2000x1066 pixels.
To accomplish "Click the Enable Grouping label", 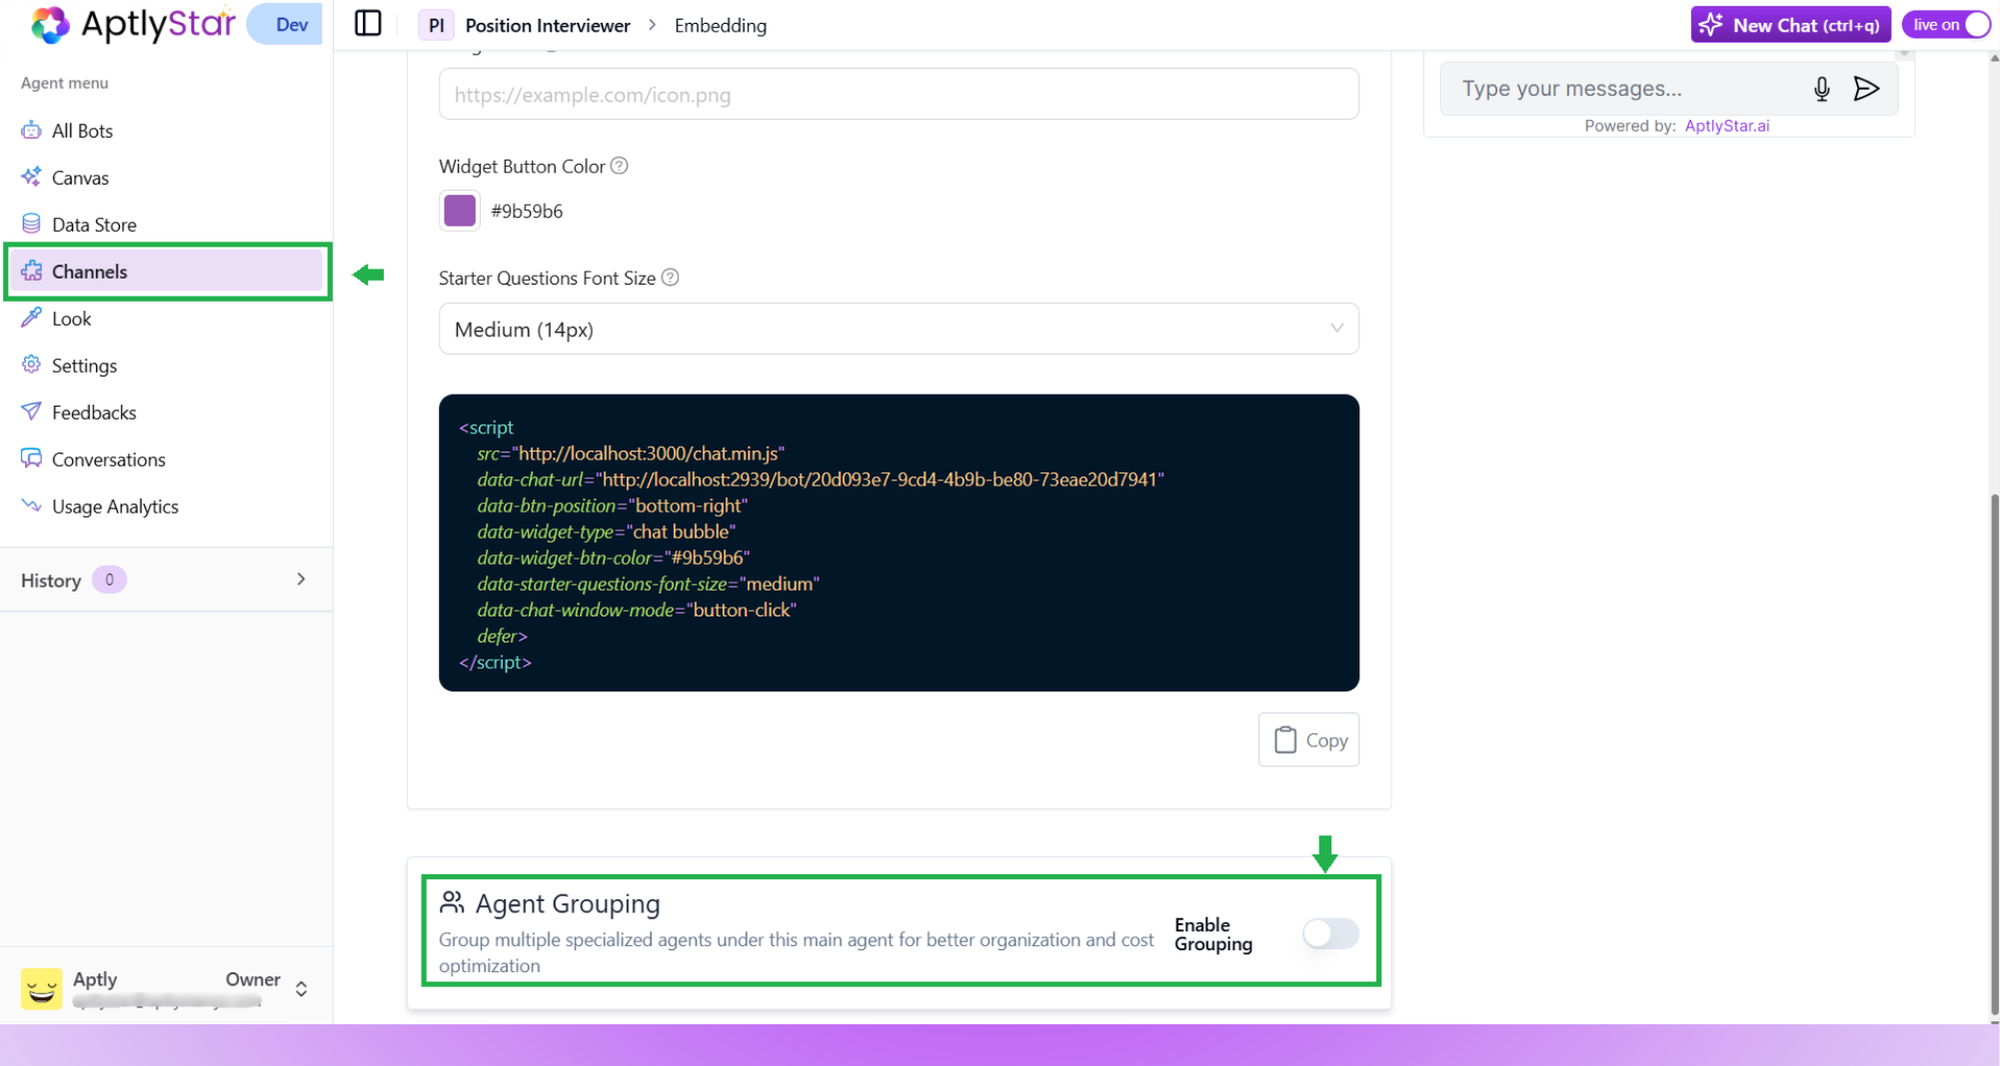I will 1213,934.
